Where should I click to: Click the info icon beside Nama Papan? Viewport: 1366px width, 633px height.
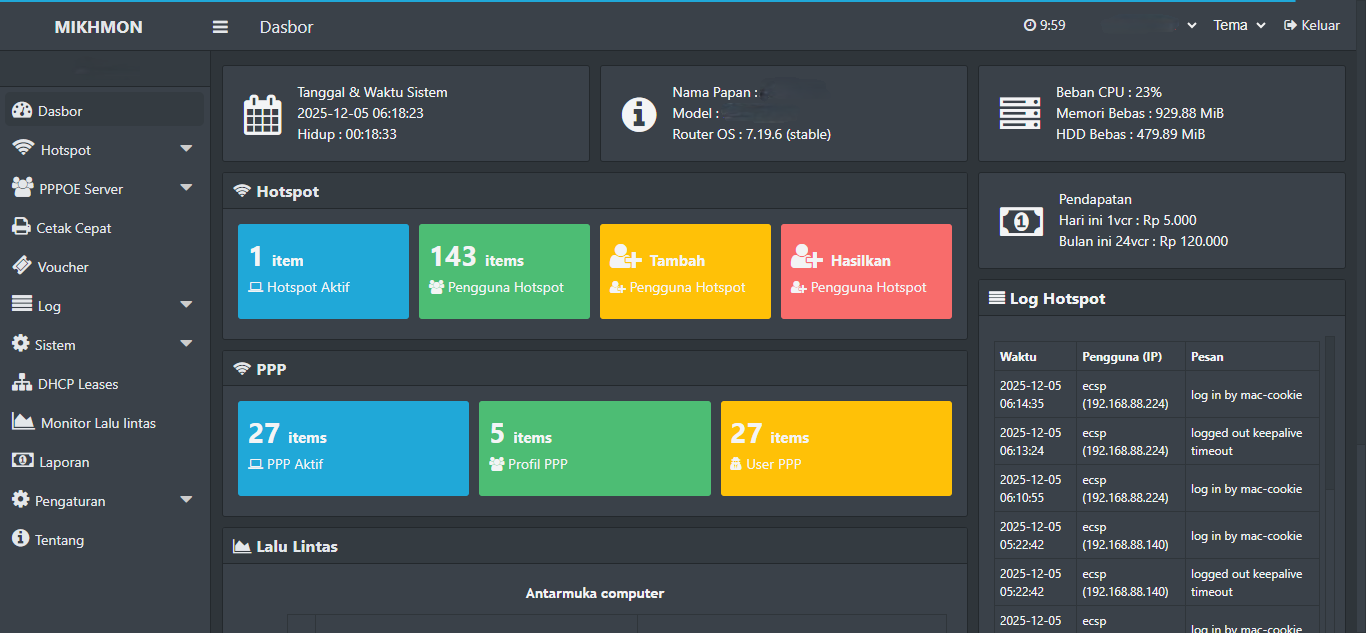639,114
